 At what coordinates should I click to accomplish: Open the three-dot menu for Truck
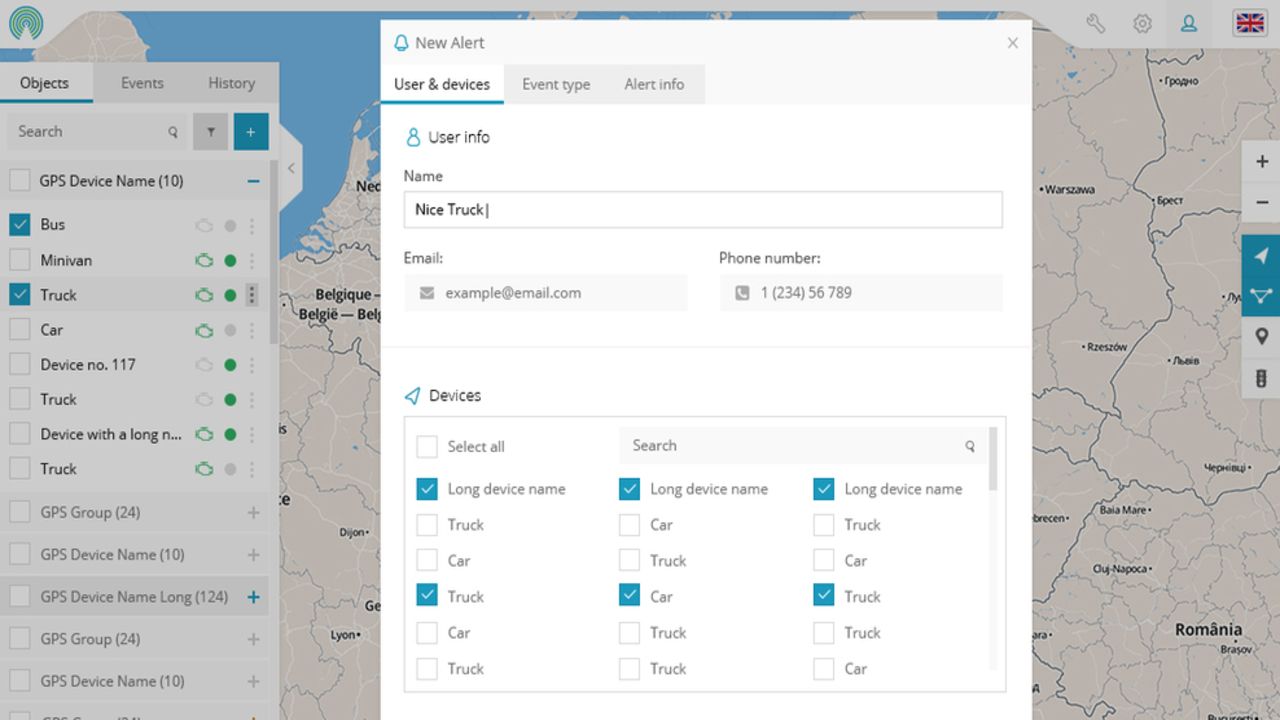click(252, 295)
